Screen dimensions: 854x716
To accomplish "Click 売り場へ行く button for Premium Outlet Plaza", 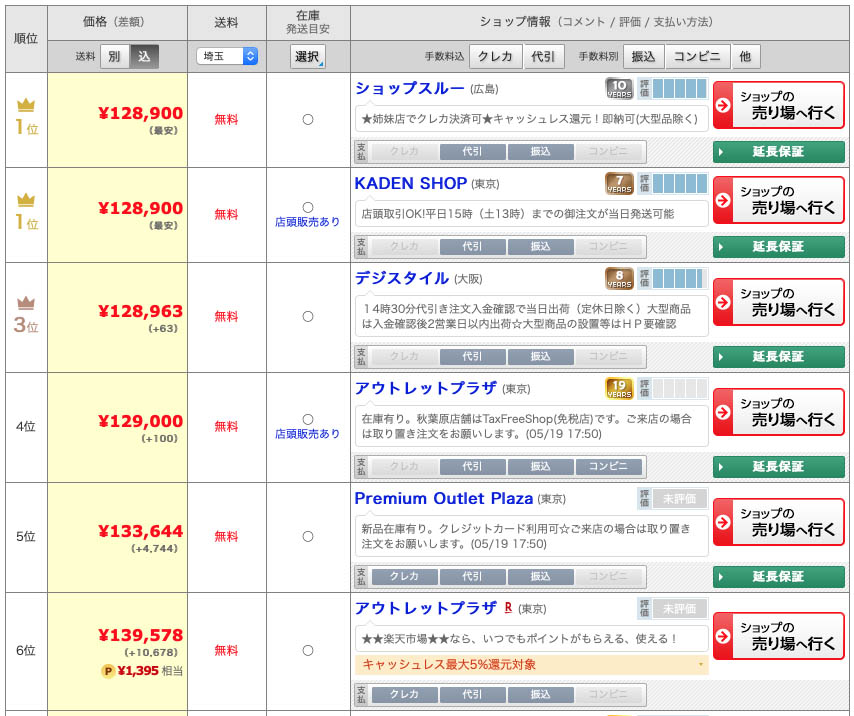I will (x=778, y=522).
